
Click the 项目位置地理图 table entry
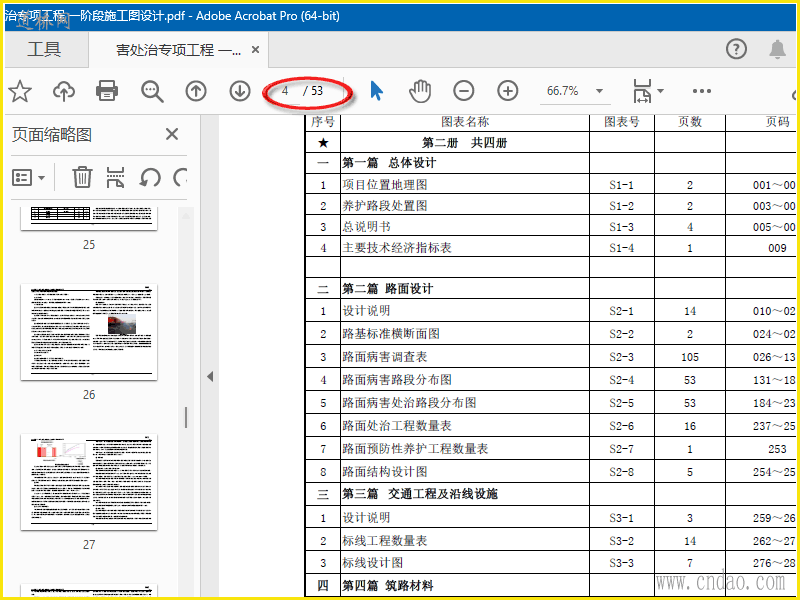point(385,185)
